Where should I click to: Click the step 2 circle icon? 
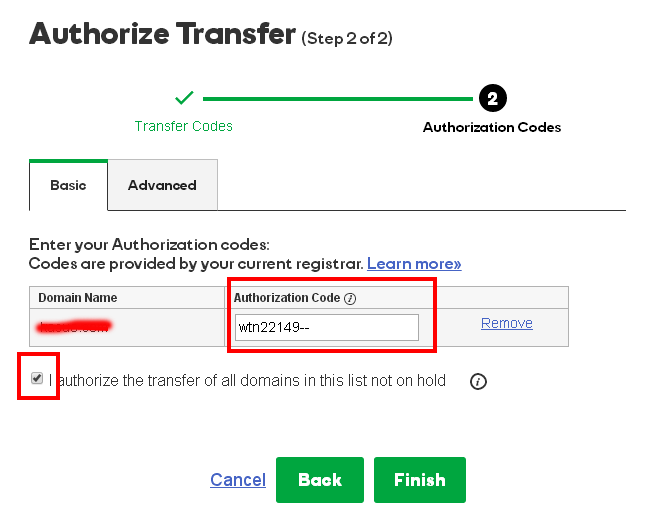[492, 98]
